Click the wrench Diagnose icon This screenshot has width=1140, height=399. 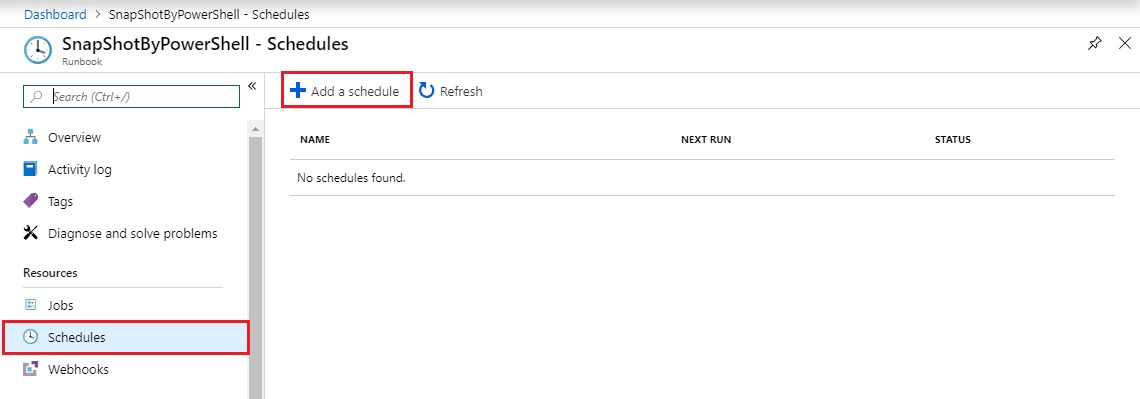point(31,233)
